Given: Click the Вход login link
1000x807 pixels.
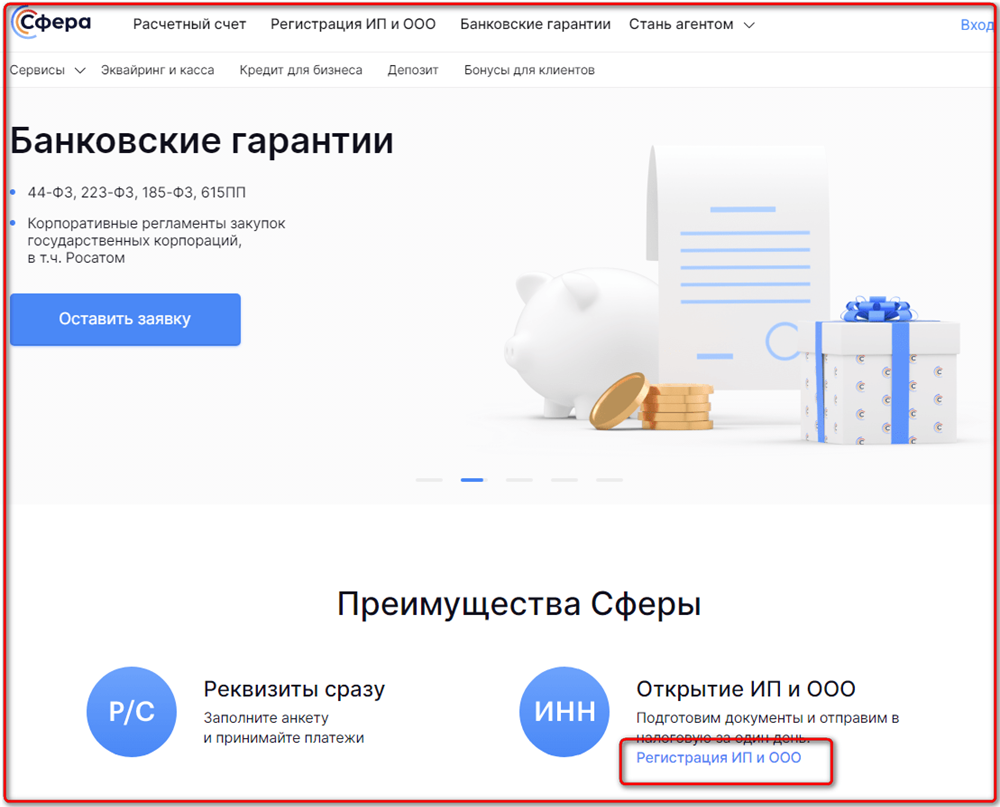Looking at the screenshot, I should (x=977, y=25).
